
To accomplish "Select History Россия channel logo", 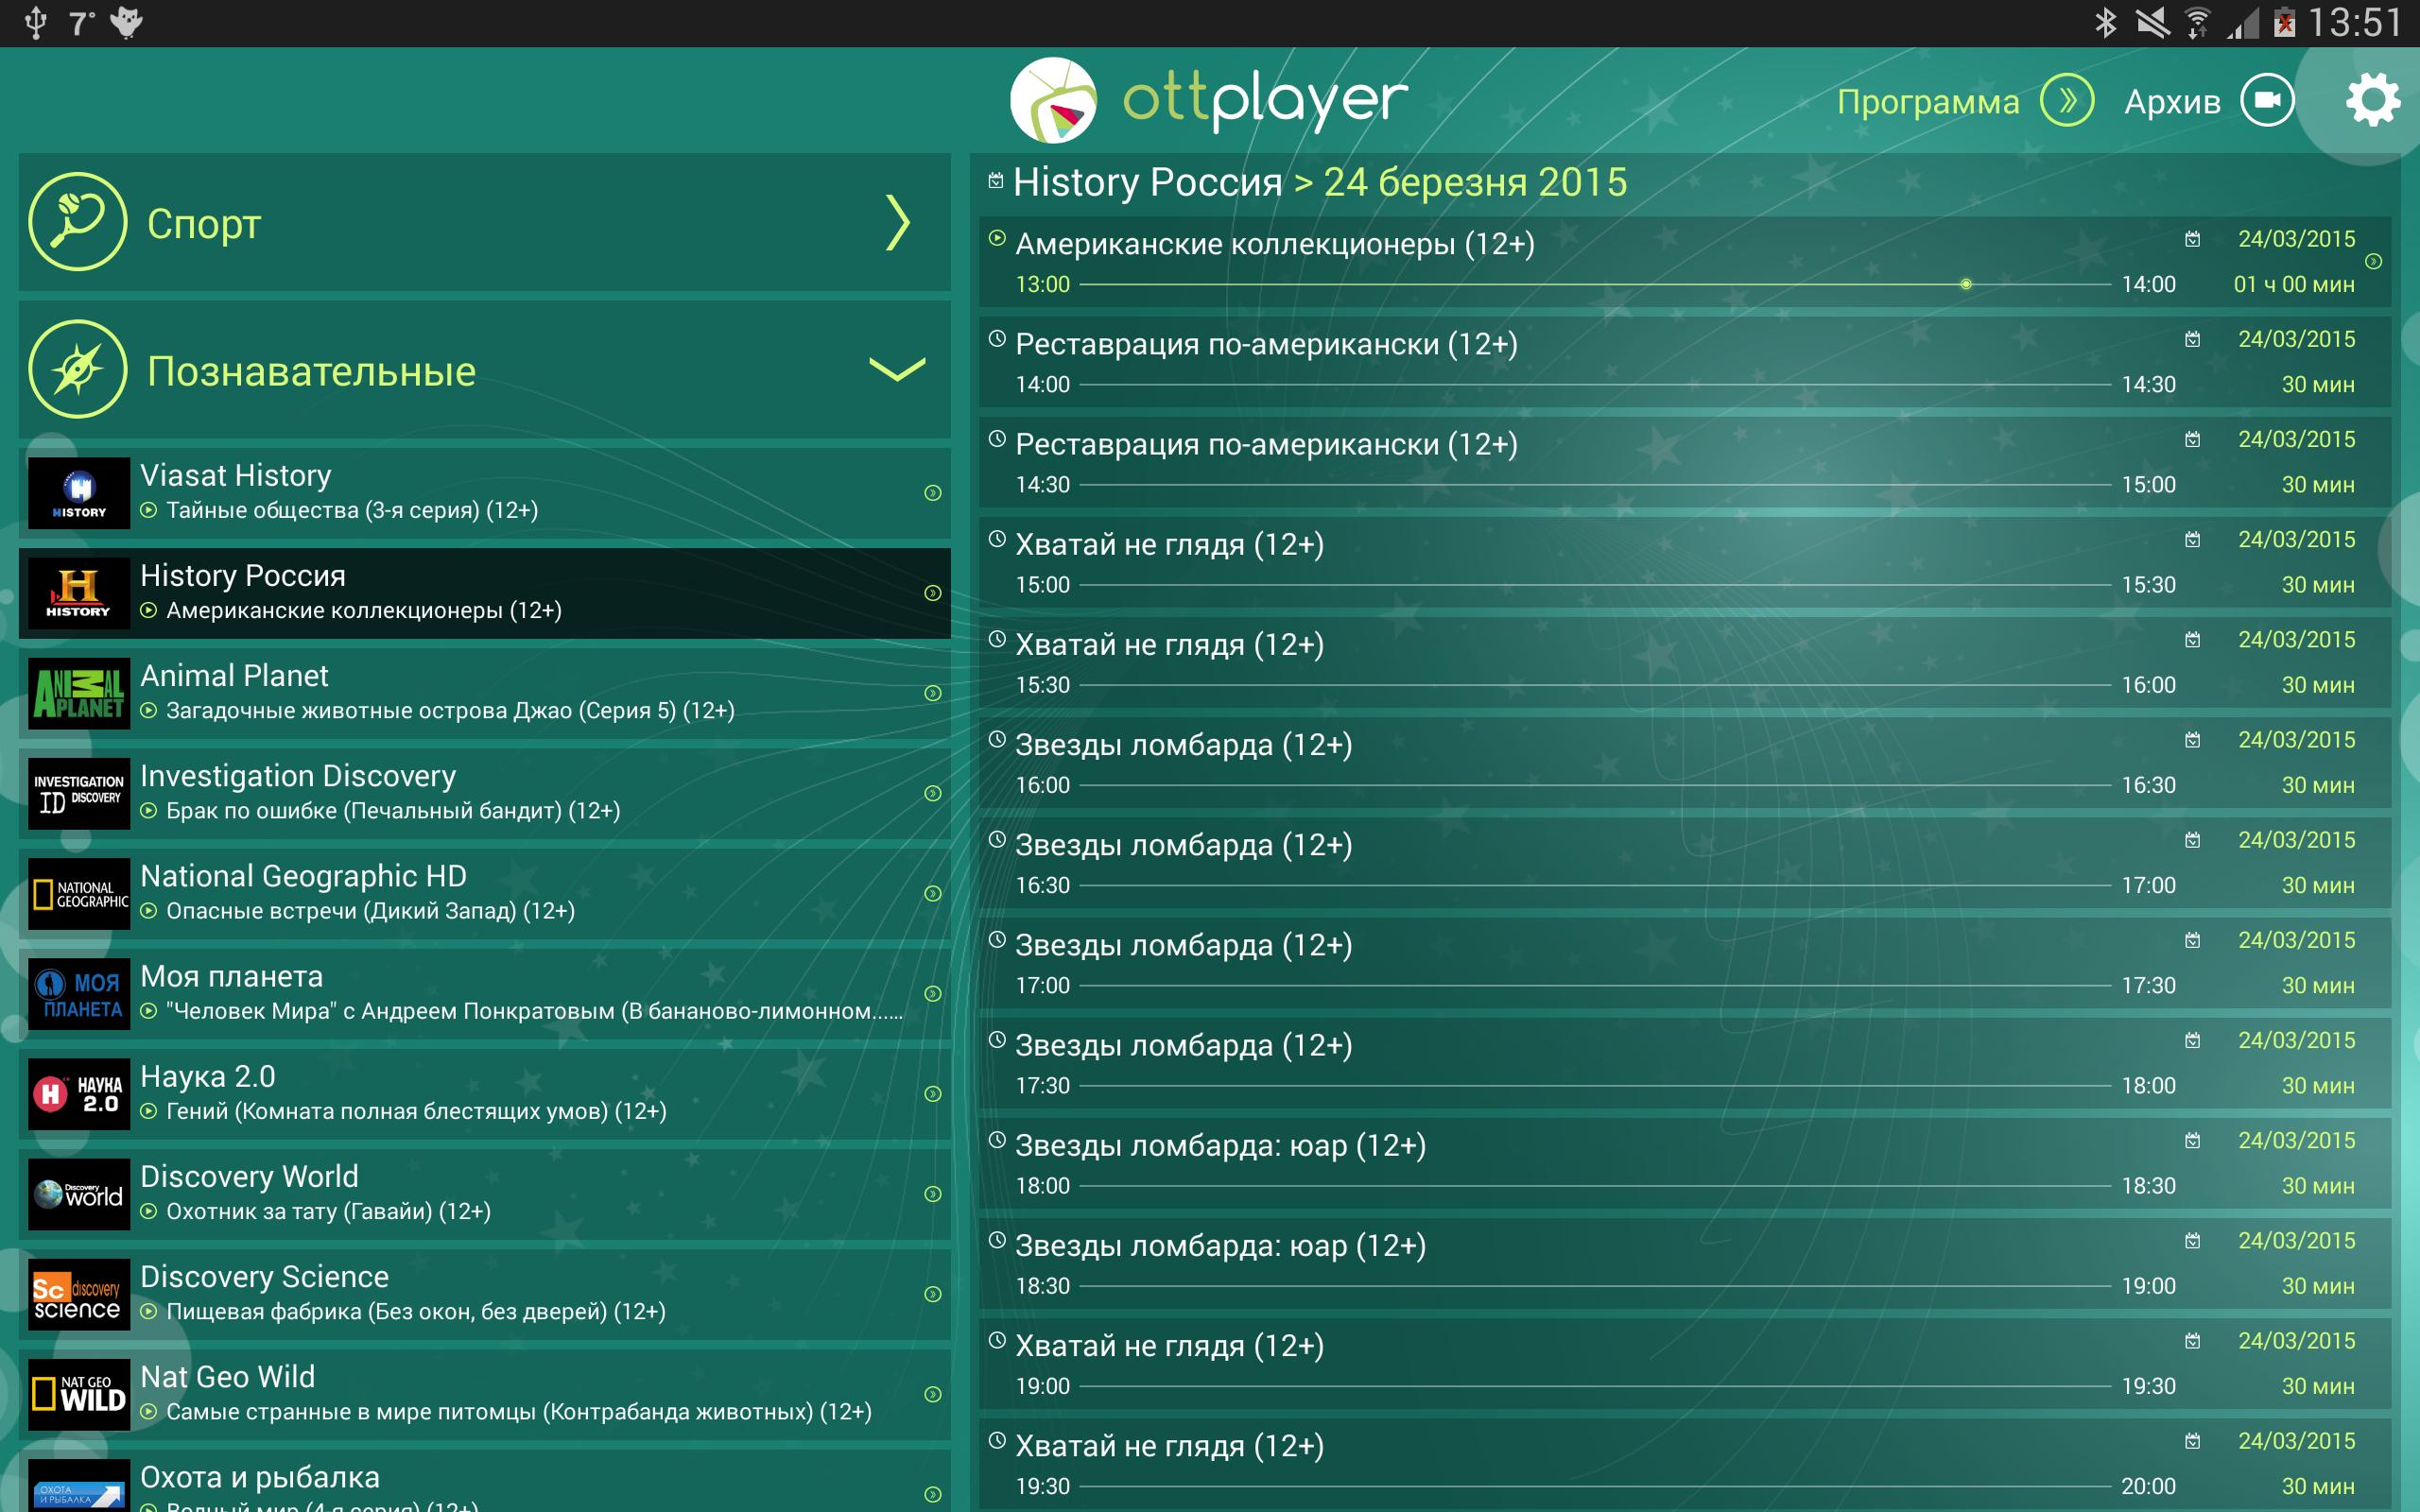I will (x=79, y=593).
